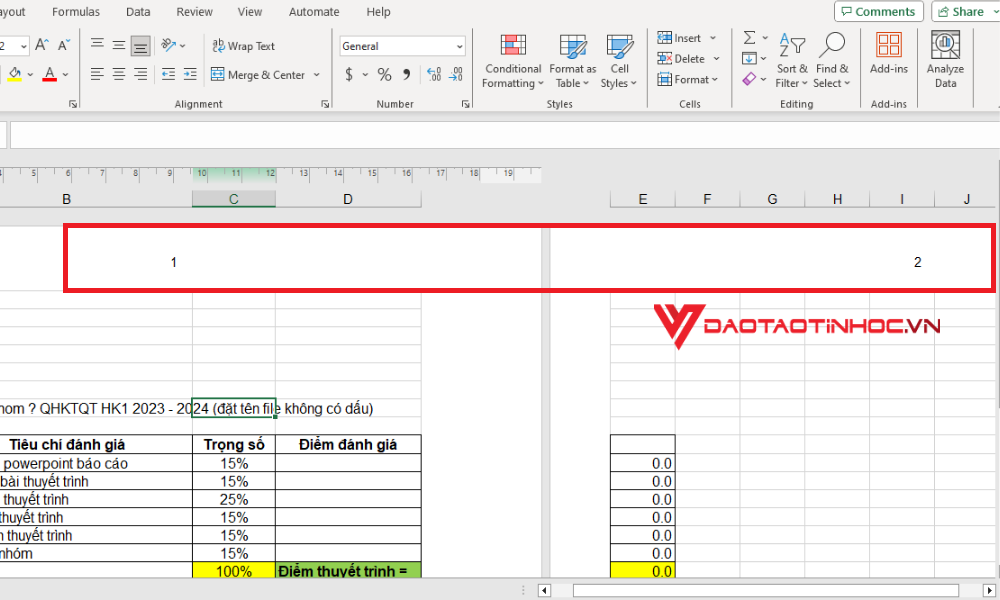The width and height of the screenshot is (1000, 600).
Task: Select Top Align icon
Action: [x=97, y=45]
